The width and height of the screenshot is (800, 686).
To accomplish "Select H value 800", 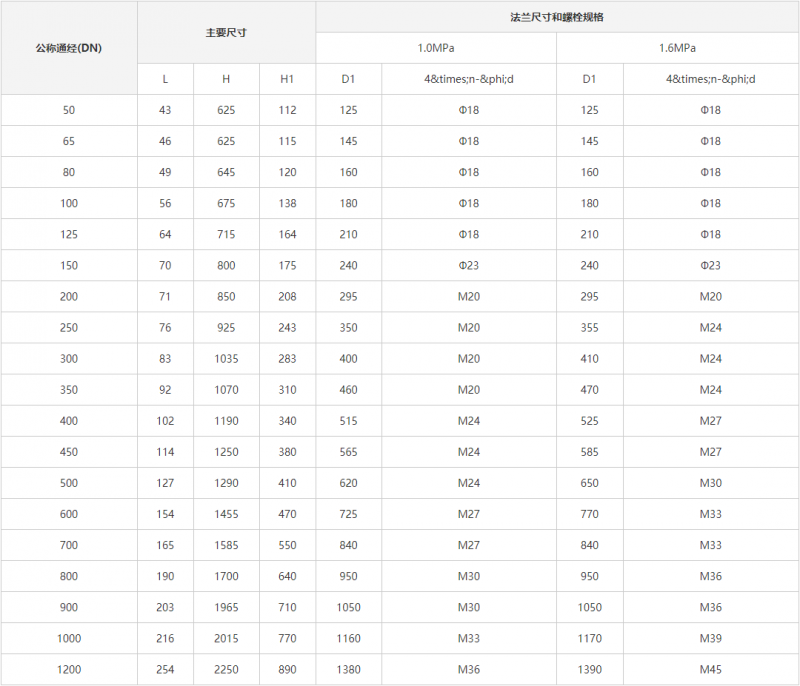I will 226,266.
